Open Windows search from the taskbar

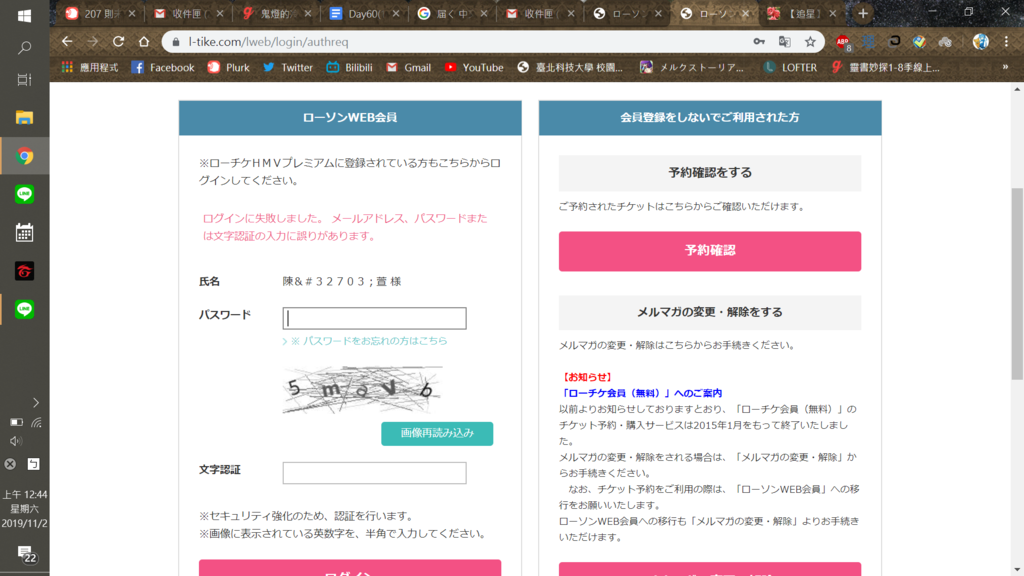coord(24,48)
